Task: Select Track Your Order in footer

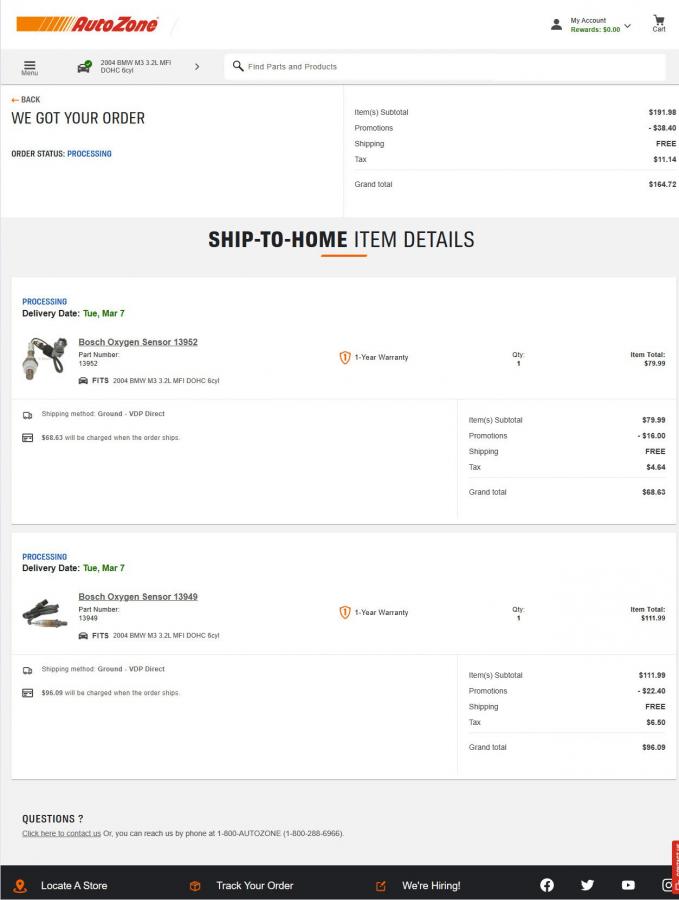Action: pyautogui.click(x=254, y=886)
